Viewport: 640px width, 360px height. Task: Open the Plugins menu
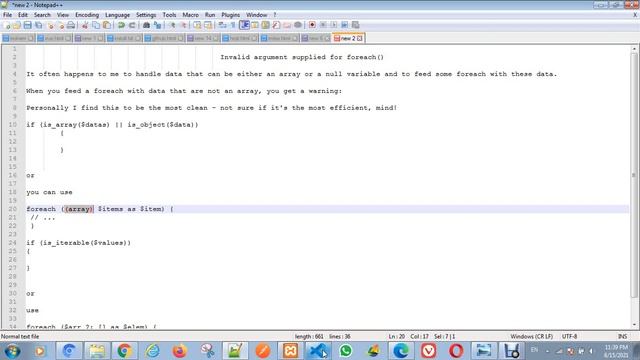231,15
